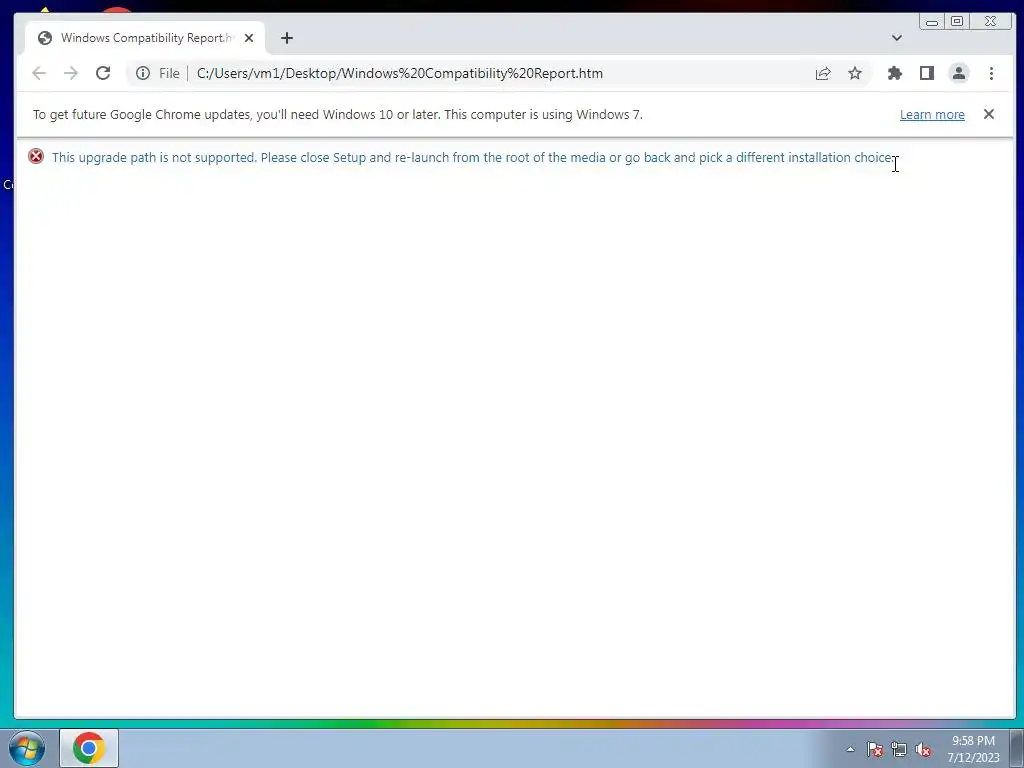
Task: Open Action Center flag tray icon
Action: 875,749
